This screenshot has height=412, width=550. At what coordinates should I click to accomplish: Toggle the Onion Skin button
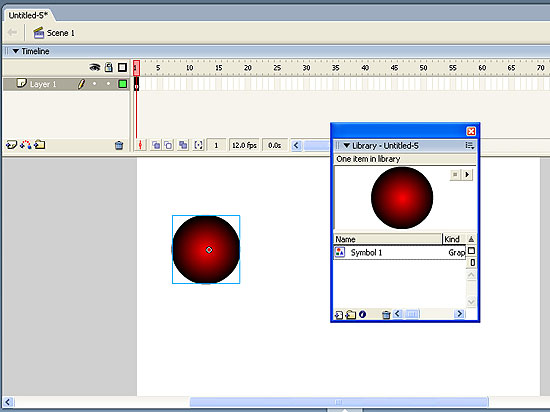156,145
